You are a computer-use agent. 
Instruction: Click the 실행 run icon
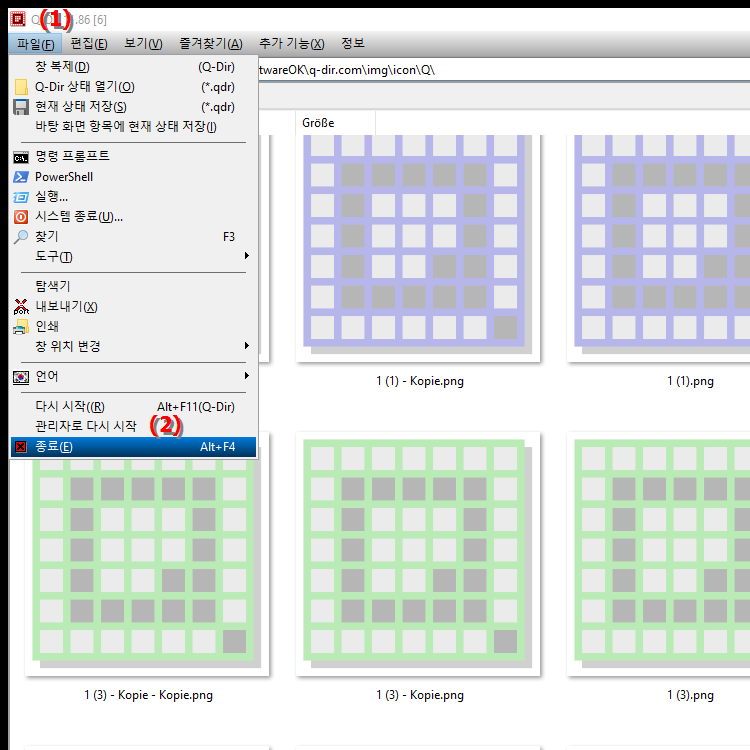coord(21,197)
